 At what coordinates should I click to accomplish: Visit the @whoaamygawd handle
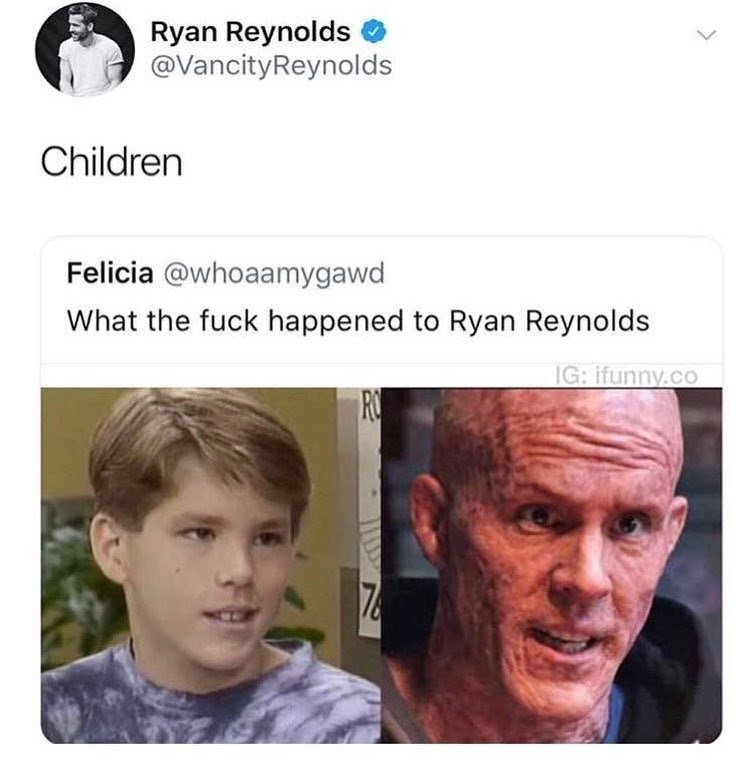274,274
